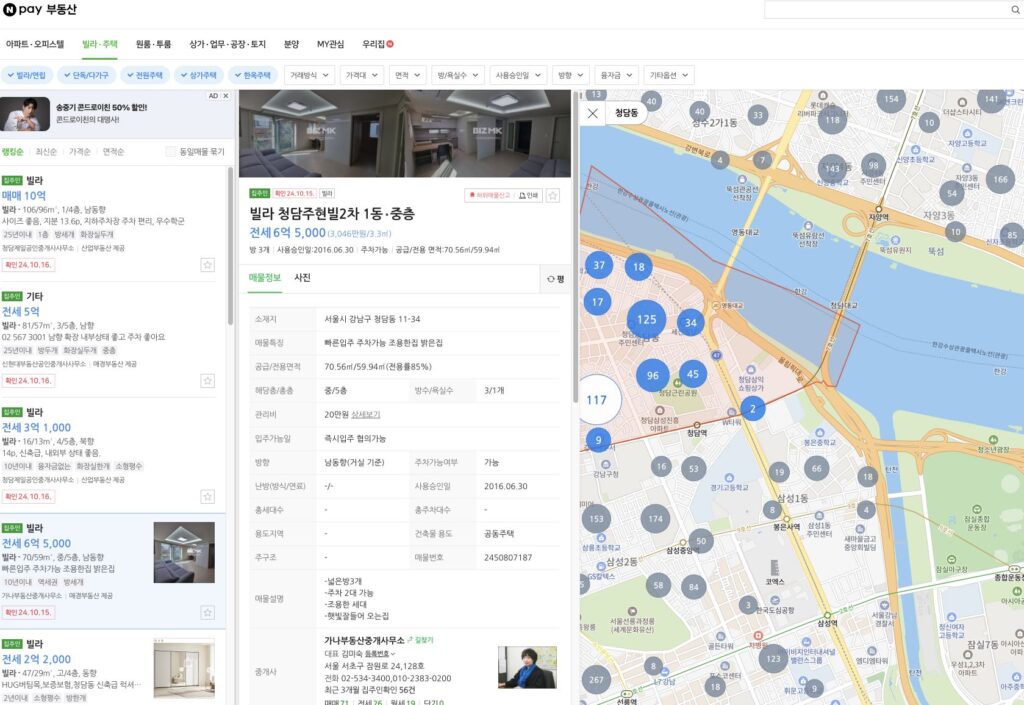The width and height of the screenshot is (1024, 705).
Task: Sort listings by 랭킹순
Action: pyautogui.click(x=12, y=151)
